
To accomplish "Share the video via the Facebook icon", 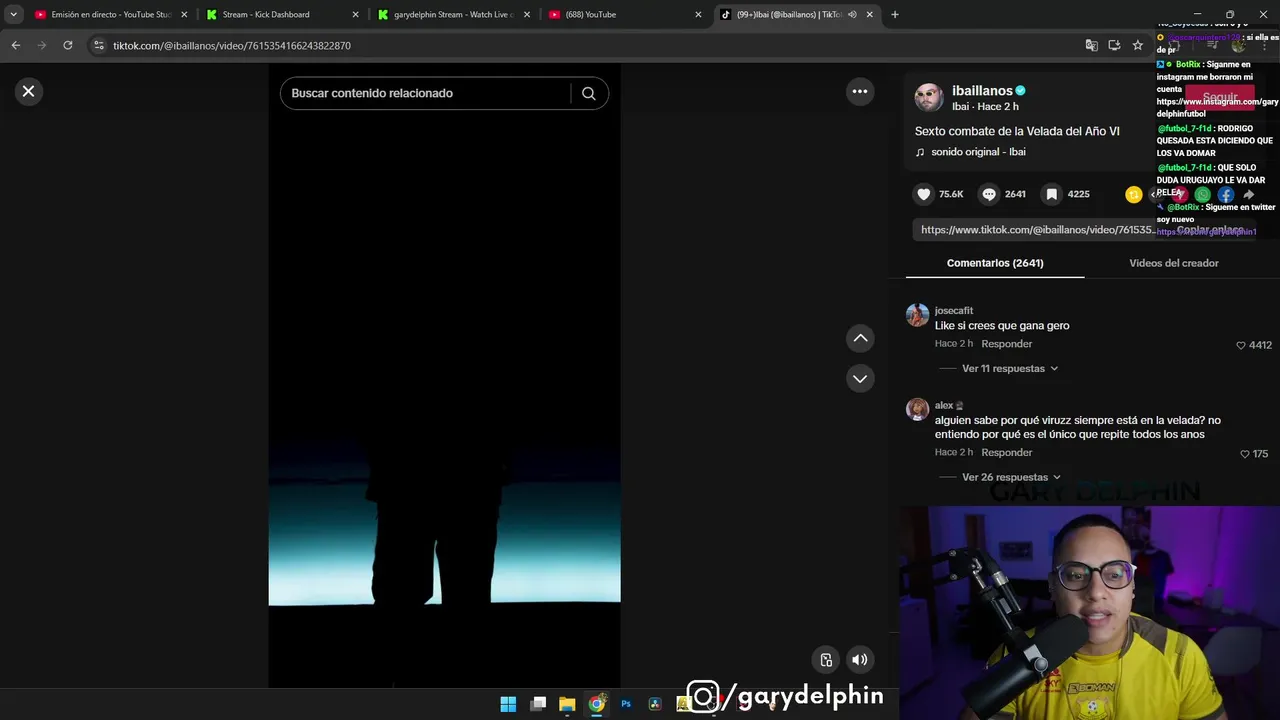I will [x=1226, y=195].
